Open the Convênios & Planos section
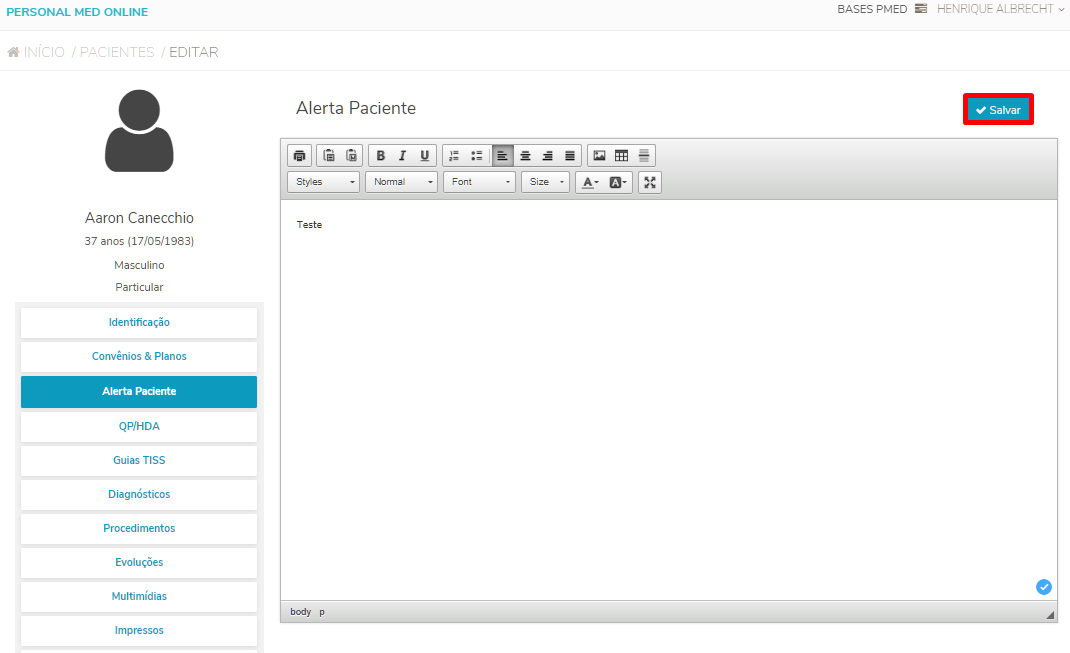Screen dimensions: 1070x653 (139, 356)
